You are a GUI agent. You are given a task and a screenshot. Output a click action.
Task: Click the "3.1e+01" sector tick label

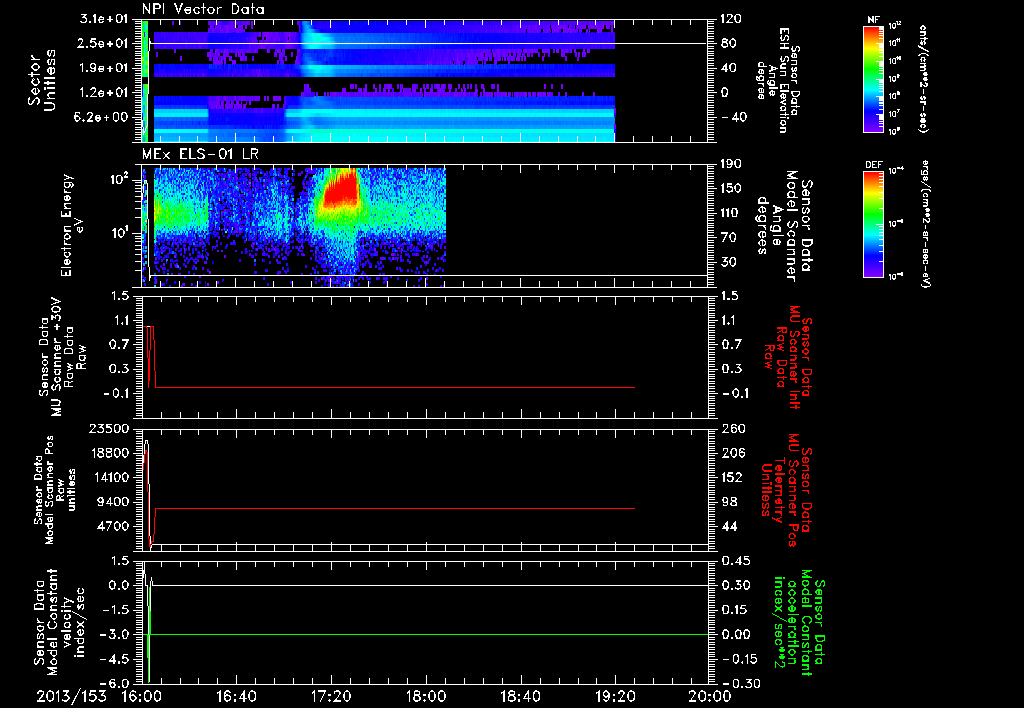(x=104, y=19)
